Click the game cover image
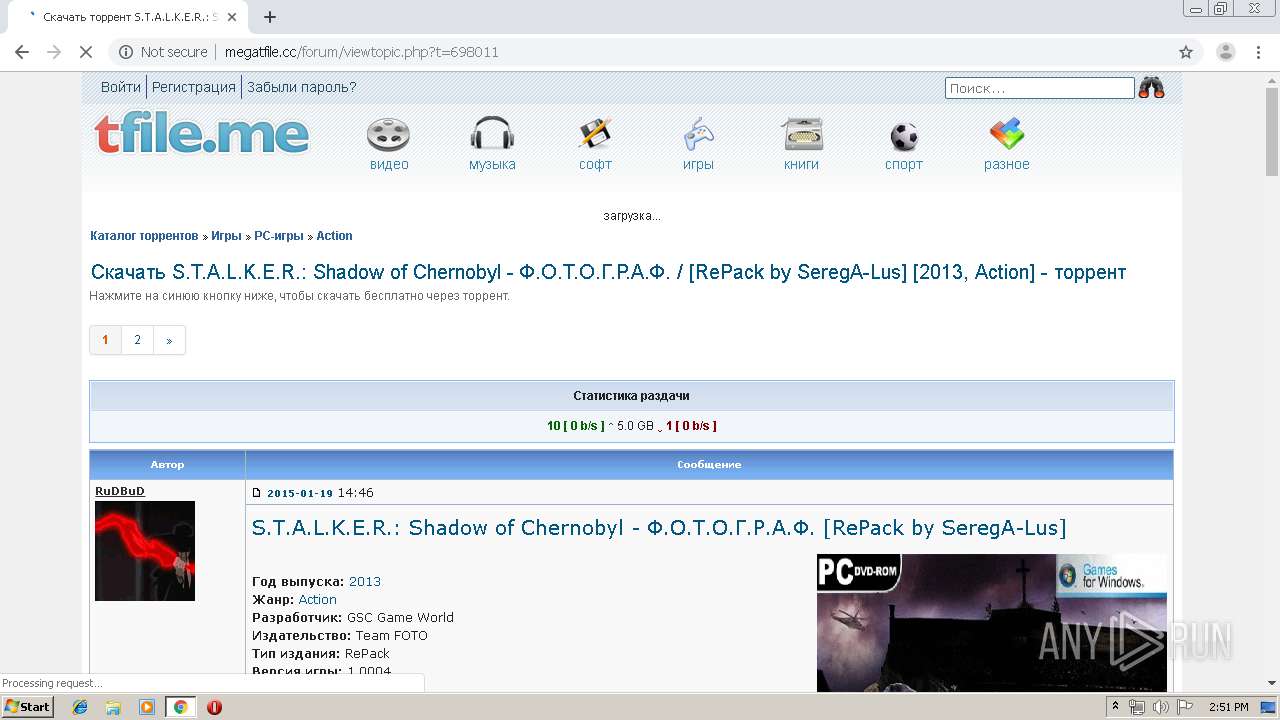Image resolution: width=1280 pixels, height=720 pixels. [992, 623]
